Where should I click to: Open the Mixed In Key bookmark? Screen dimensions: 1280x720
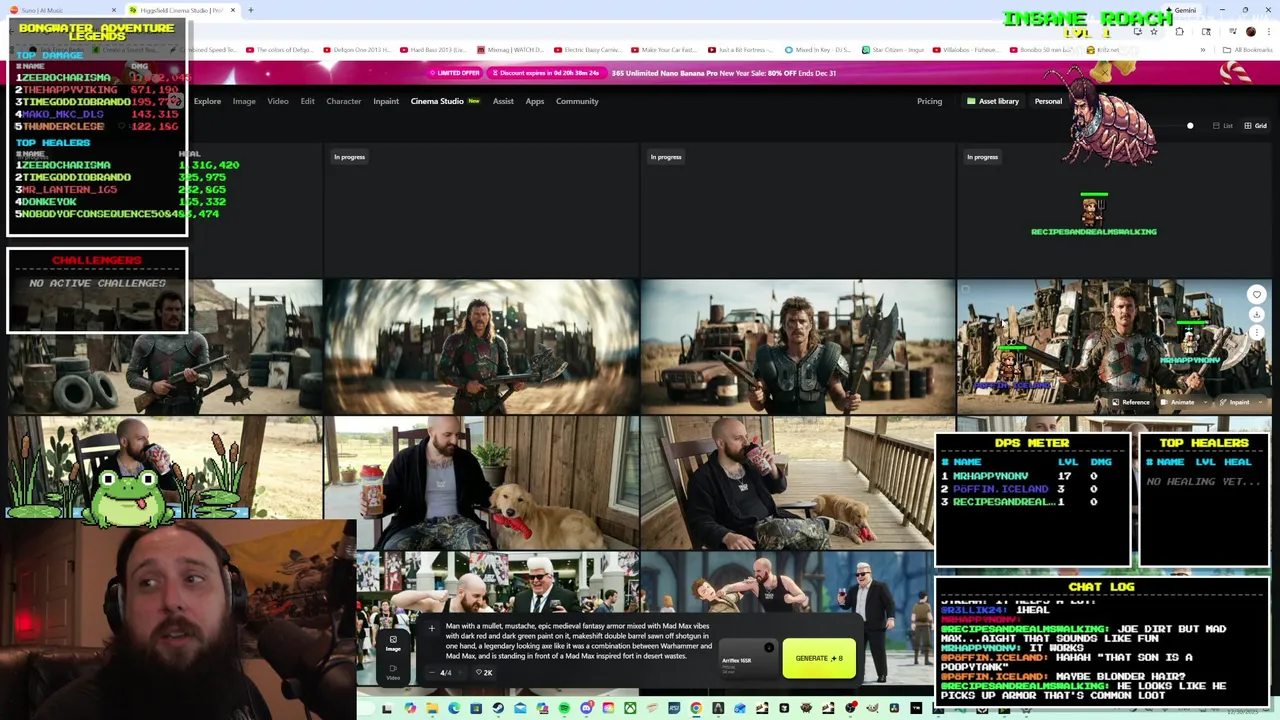pyautogui.click(x=818, y=50)
